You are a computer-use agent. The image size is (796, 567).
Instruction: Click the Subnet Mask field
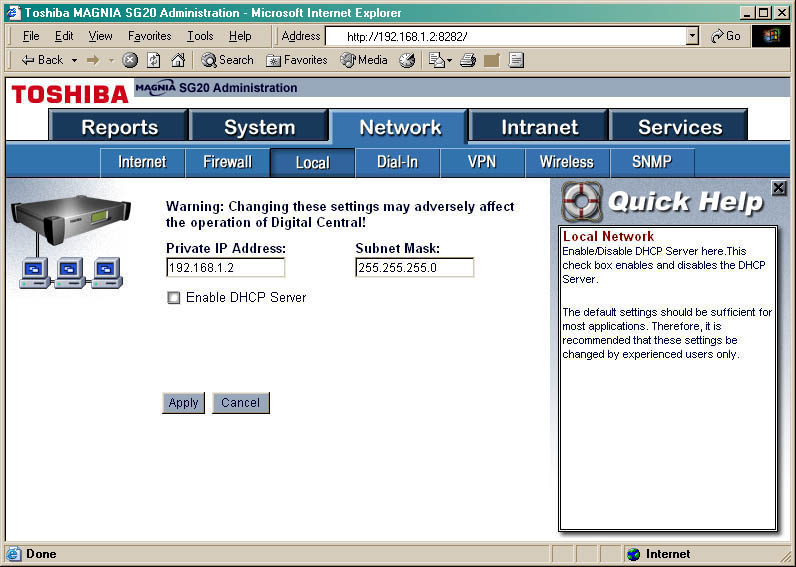coord(415,268)
